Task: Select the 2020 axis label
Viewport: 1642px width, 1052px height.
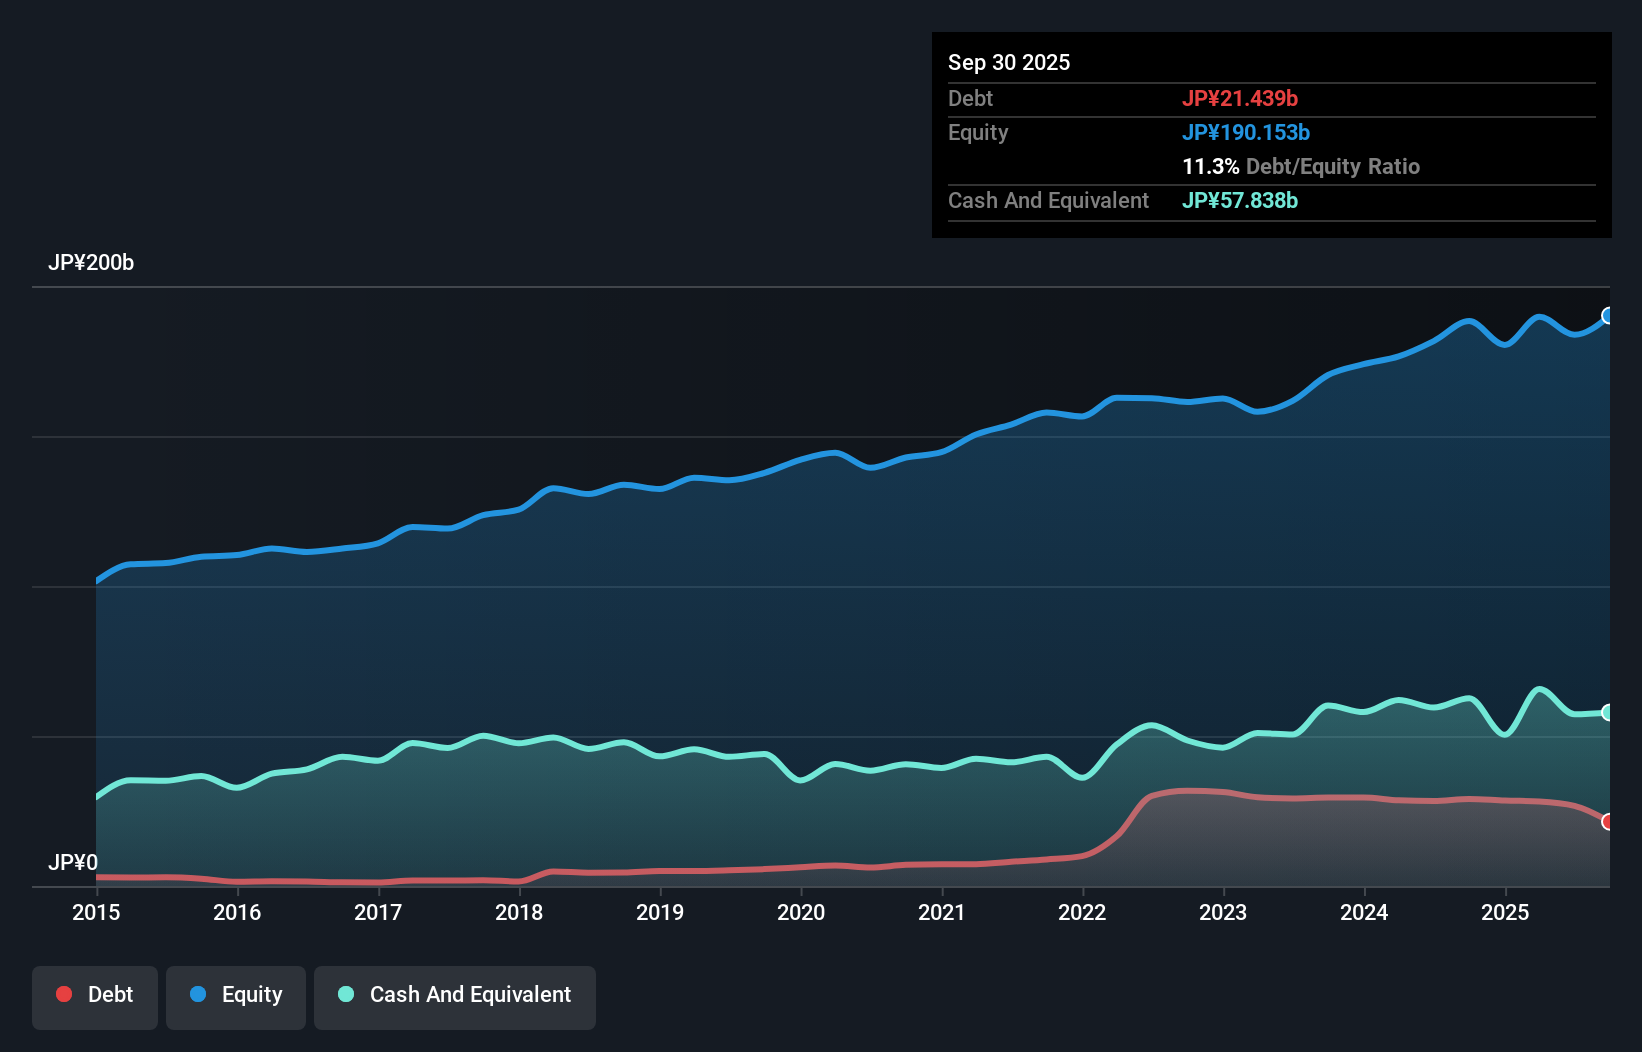Action: tap(801, 913)
